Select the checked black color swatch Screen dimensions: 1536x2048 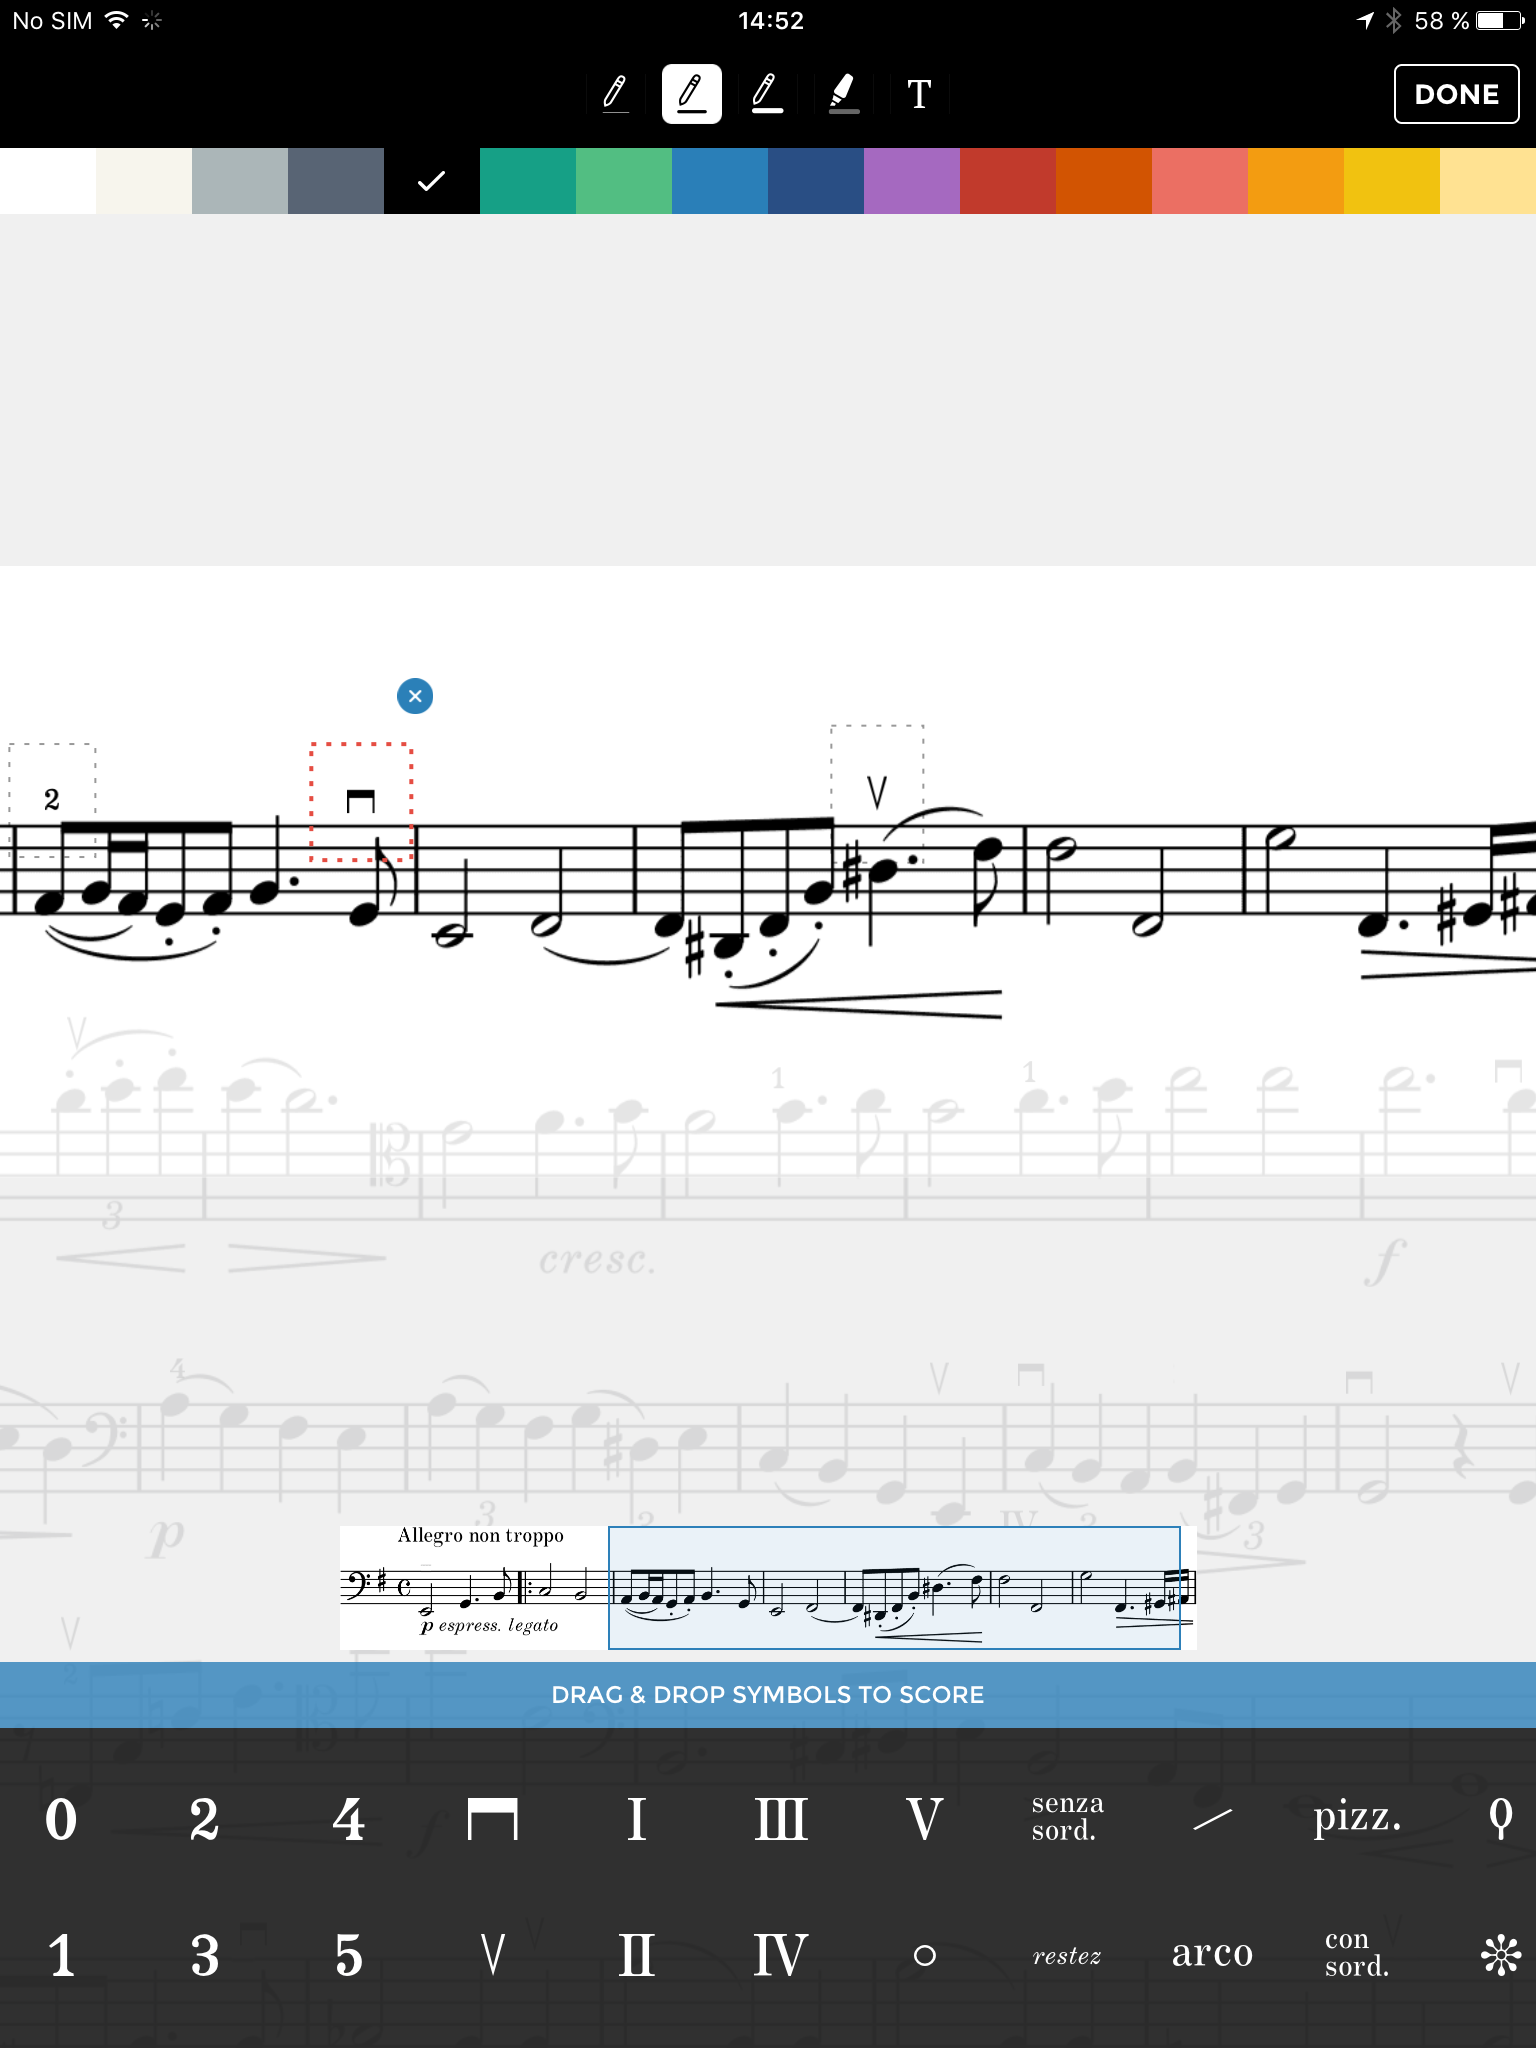point(432,181)
